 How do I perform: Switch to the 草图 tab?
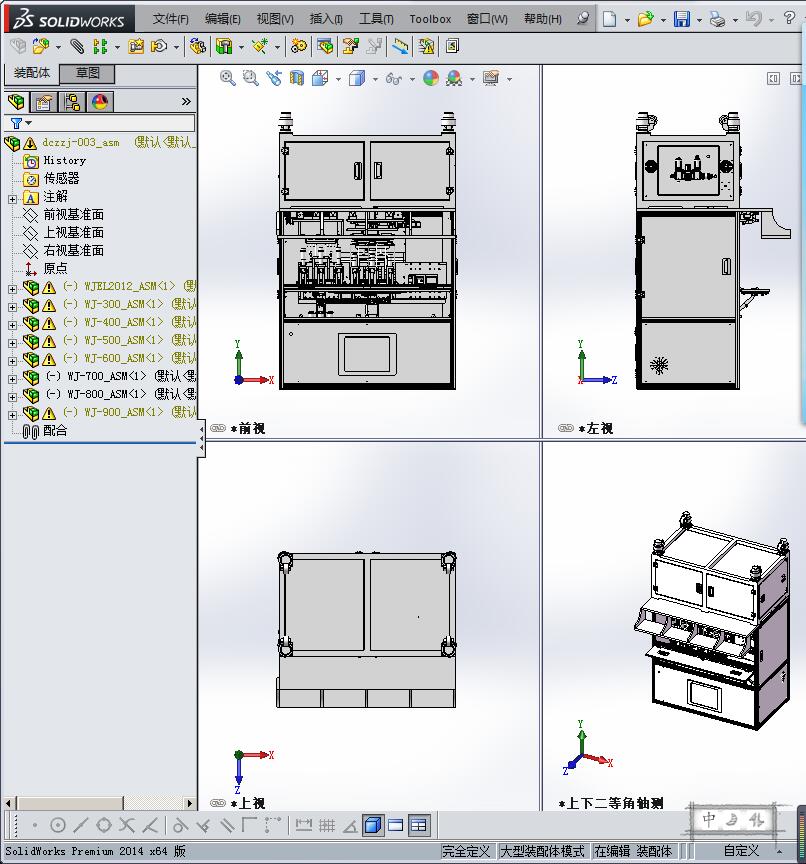87,73
